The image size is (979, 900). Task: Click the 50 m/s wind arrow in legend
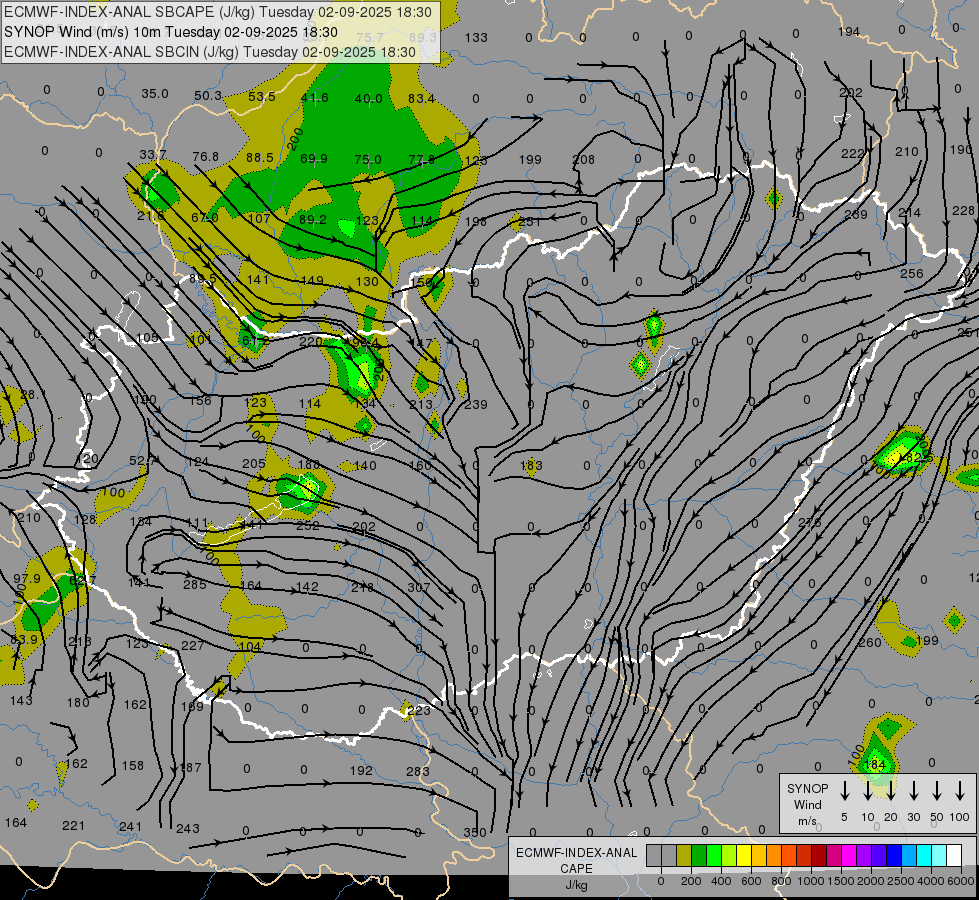pyautogui.click(x=937, y=791)
